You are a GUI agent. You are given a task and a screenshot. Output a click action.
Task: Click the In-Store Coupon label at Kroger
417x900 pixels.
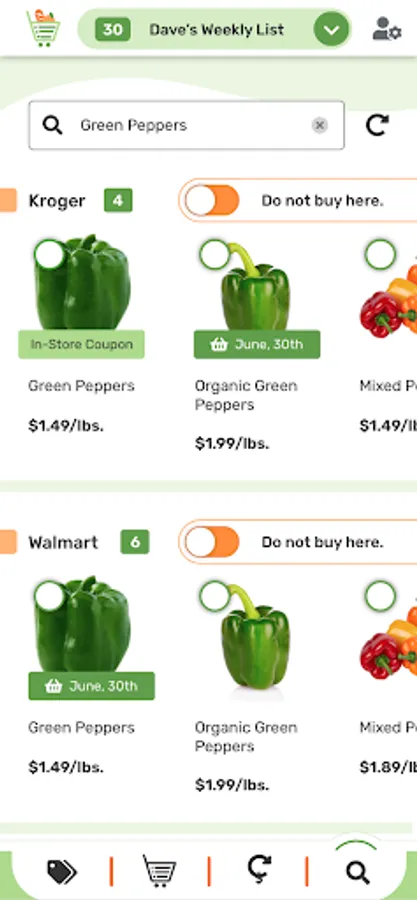(x=81, y=344)
